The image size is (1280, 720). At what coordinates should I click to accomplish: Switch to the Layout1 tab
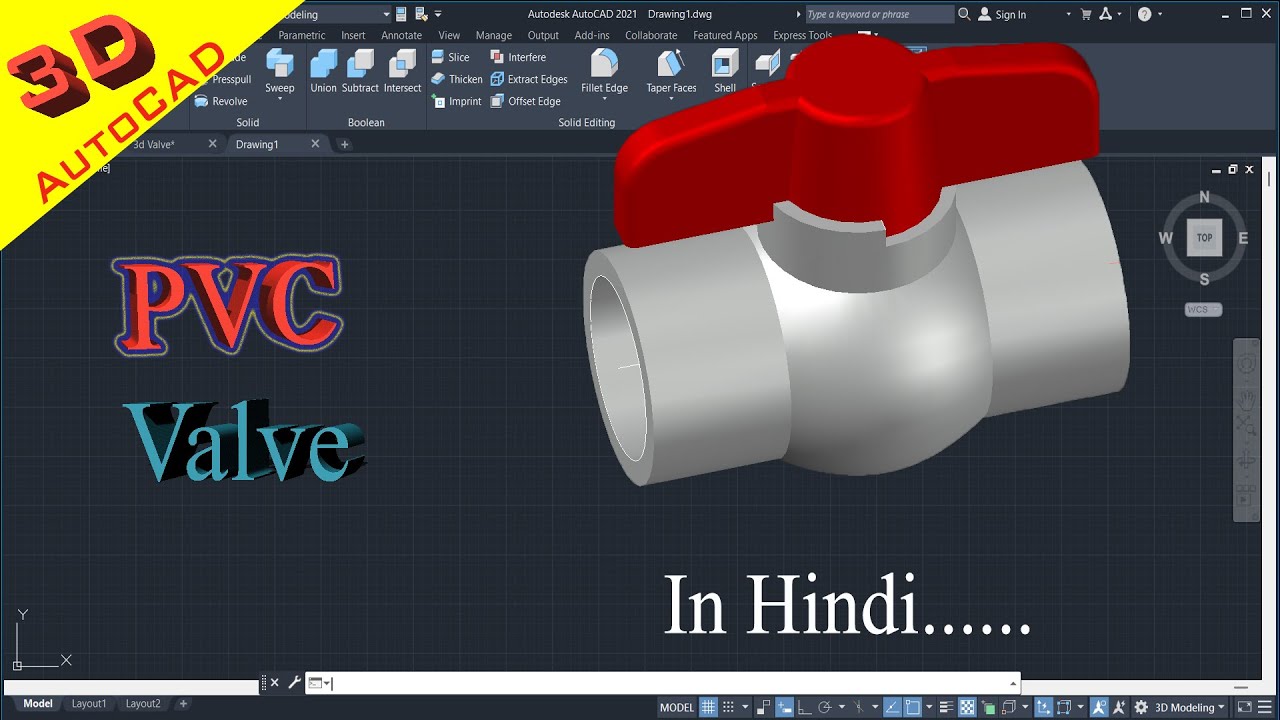[x=89, y=704]
